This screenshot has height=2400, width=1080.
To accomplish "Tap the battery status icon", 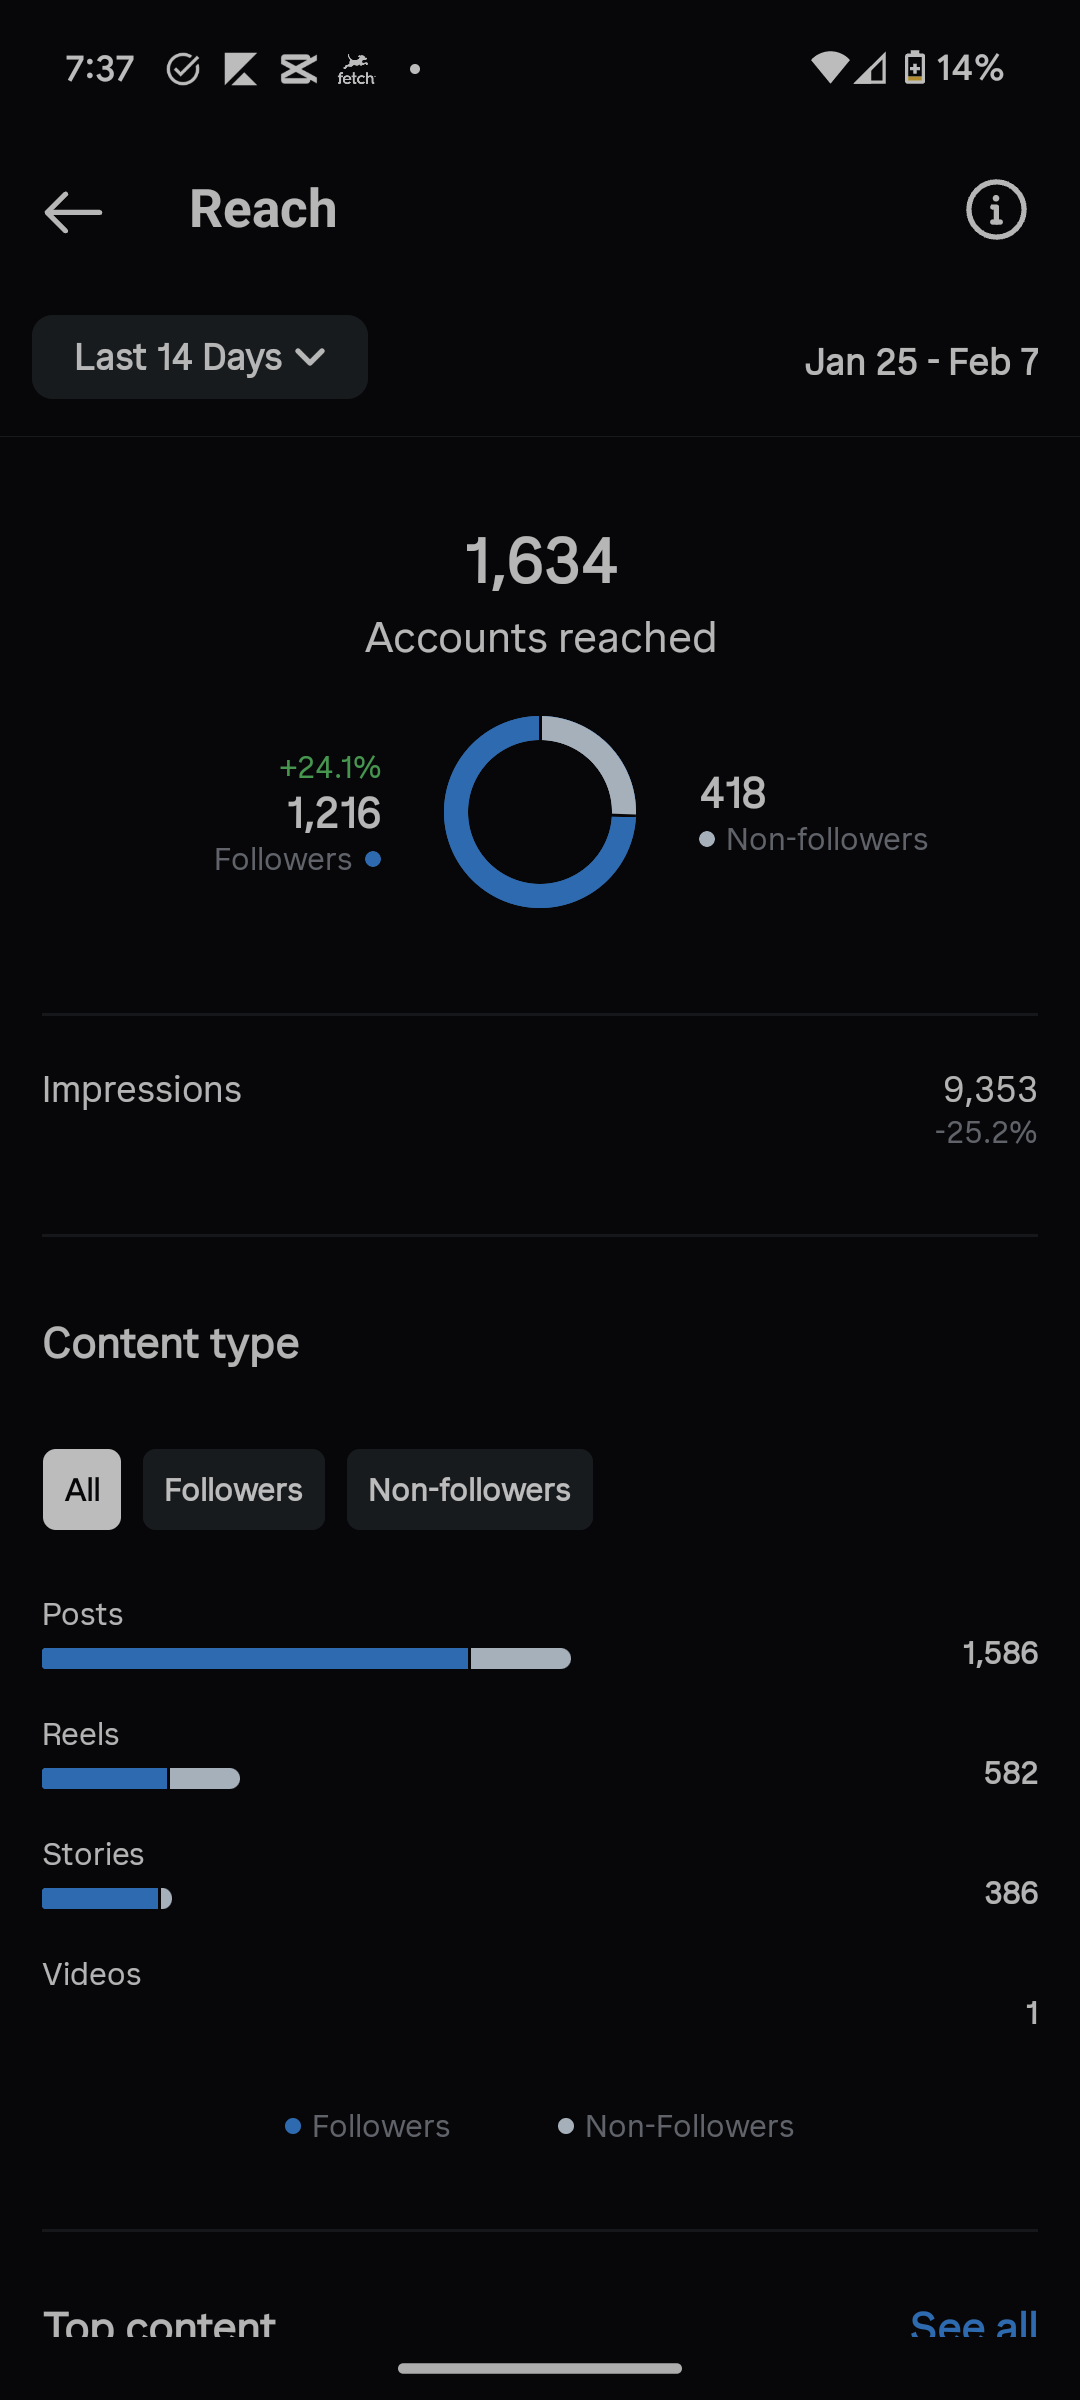I will [x=914, y=68].
